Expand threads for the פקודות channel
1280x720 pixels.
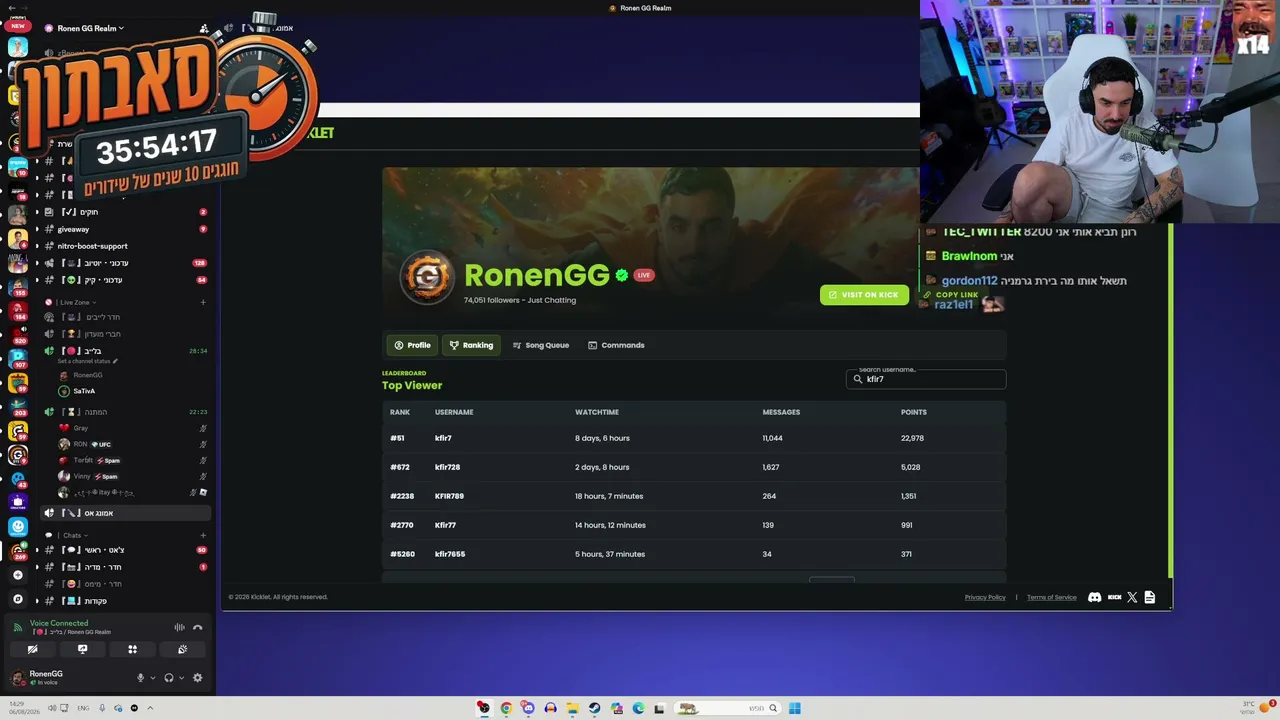pyautogui.click(x=37, y=601)
